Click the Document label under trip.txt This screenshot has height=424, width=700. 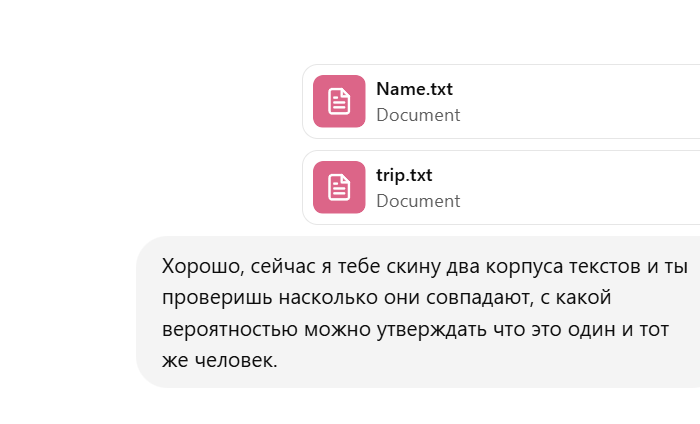(418, 201)
